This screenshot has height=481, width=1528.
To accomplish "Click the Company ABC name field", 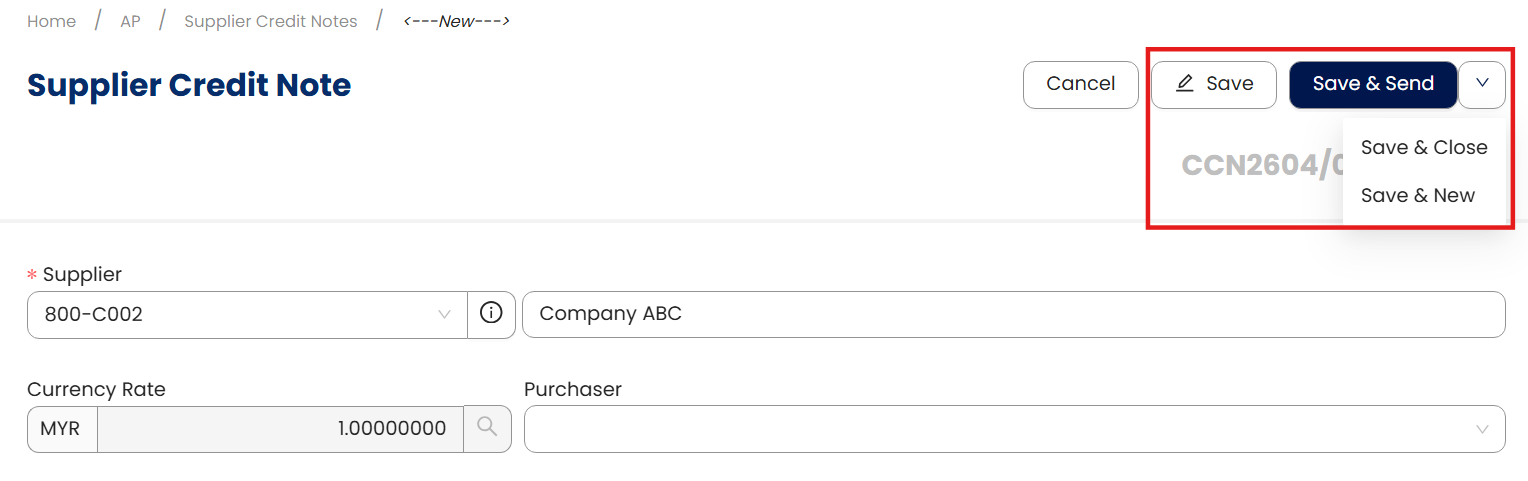I will (x=1013, y=314).
